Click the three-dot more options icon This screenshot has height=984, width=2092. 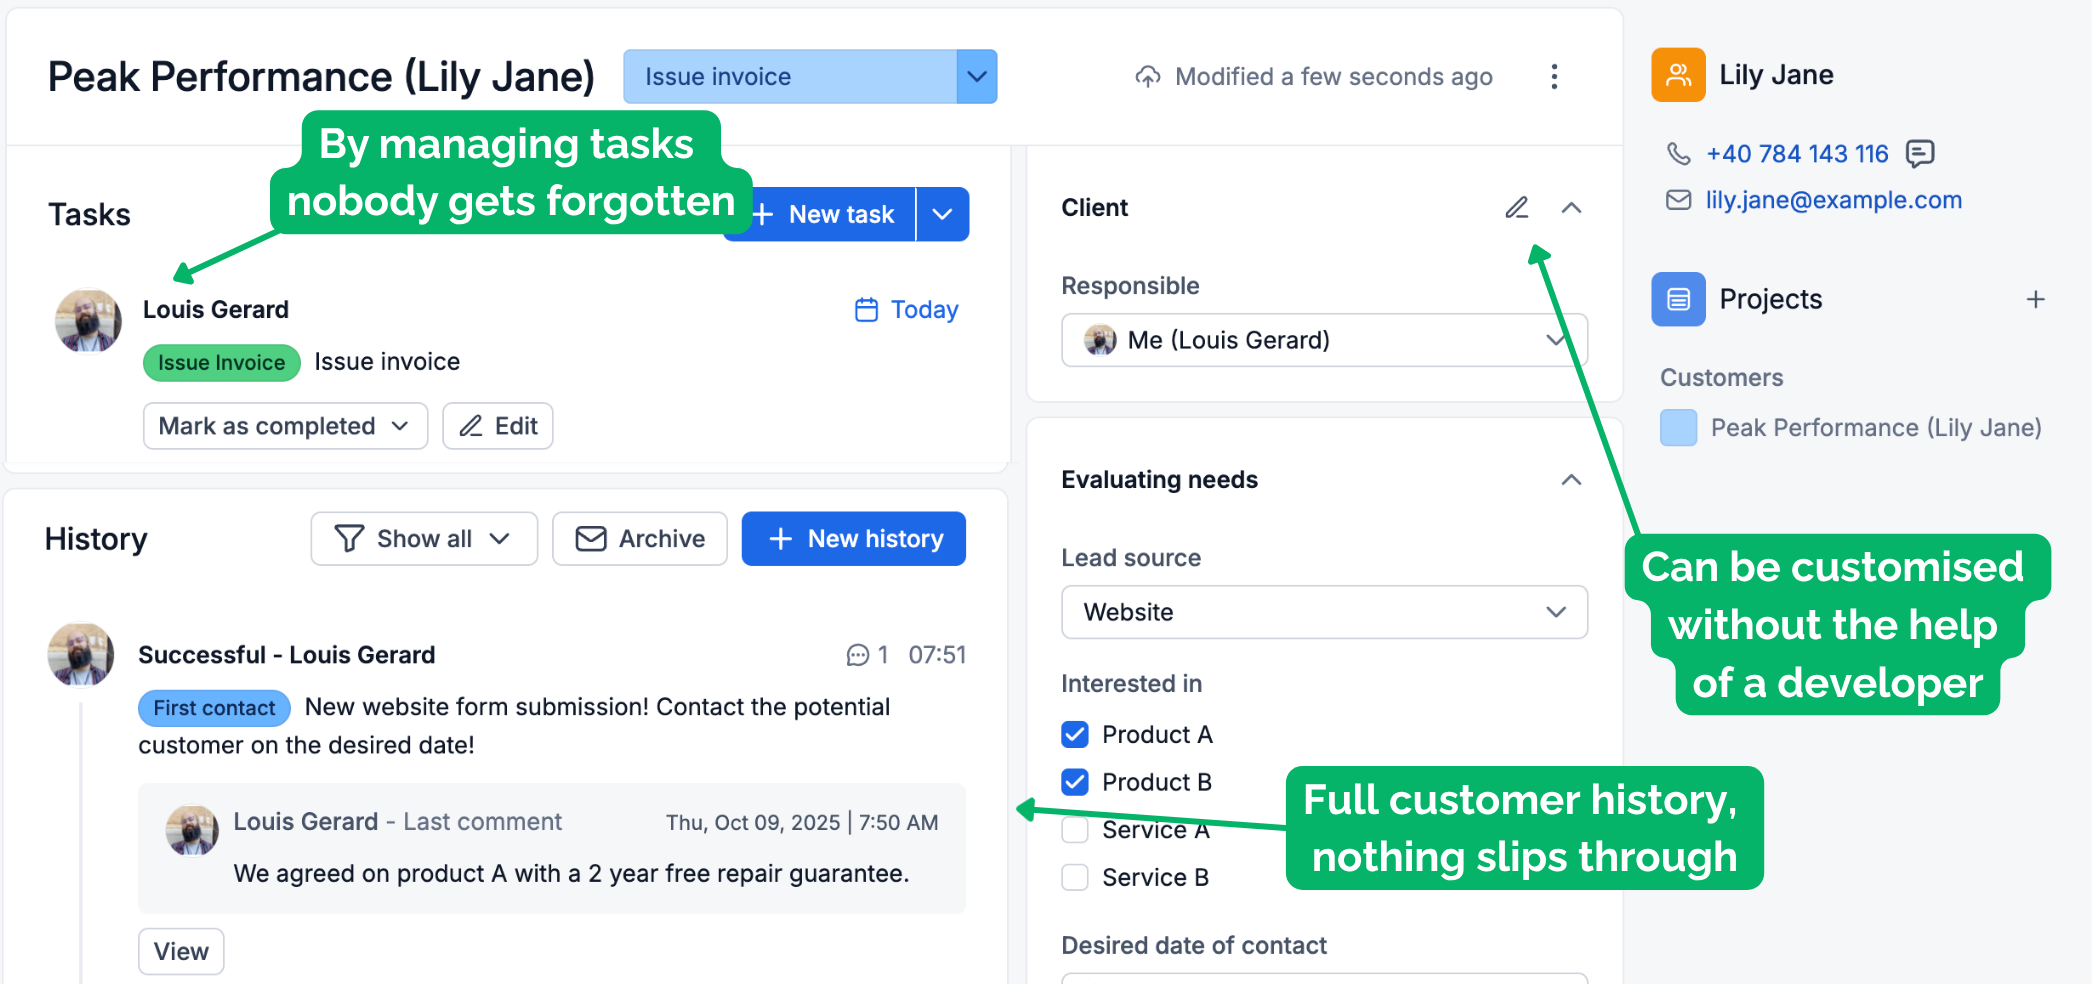pyautogui.click(x=1553, y=77)
